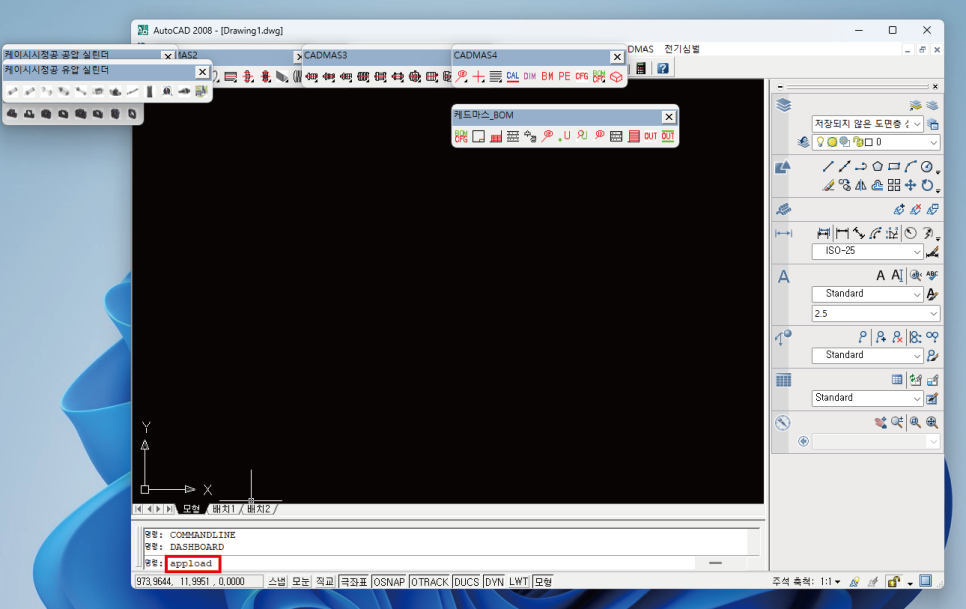Click the Erase tool icon

coord(828,185)
